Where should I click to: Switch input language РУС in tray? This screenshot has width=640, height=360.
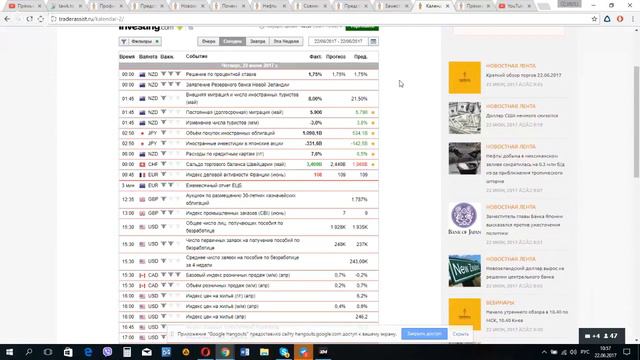tap(585, 352)
